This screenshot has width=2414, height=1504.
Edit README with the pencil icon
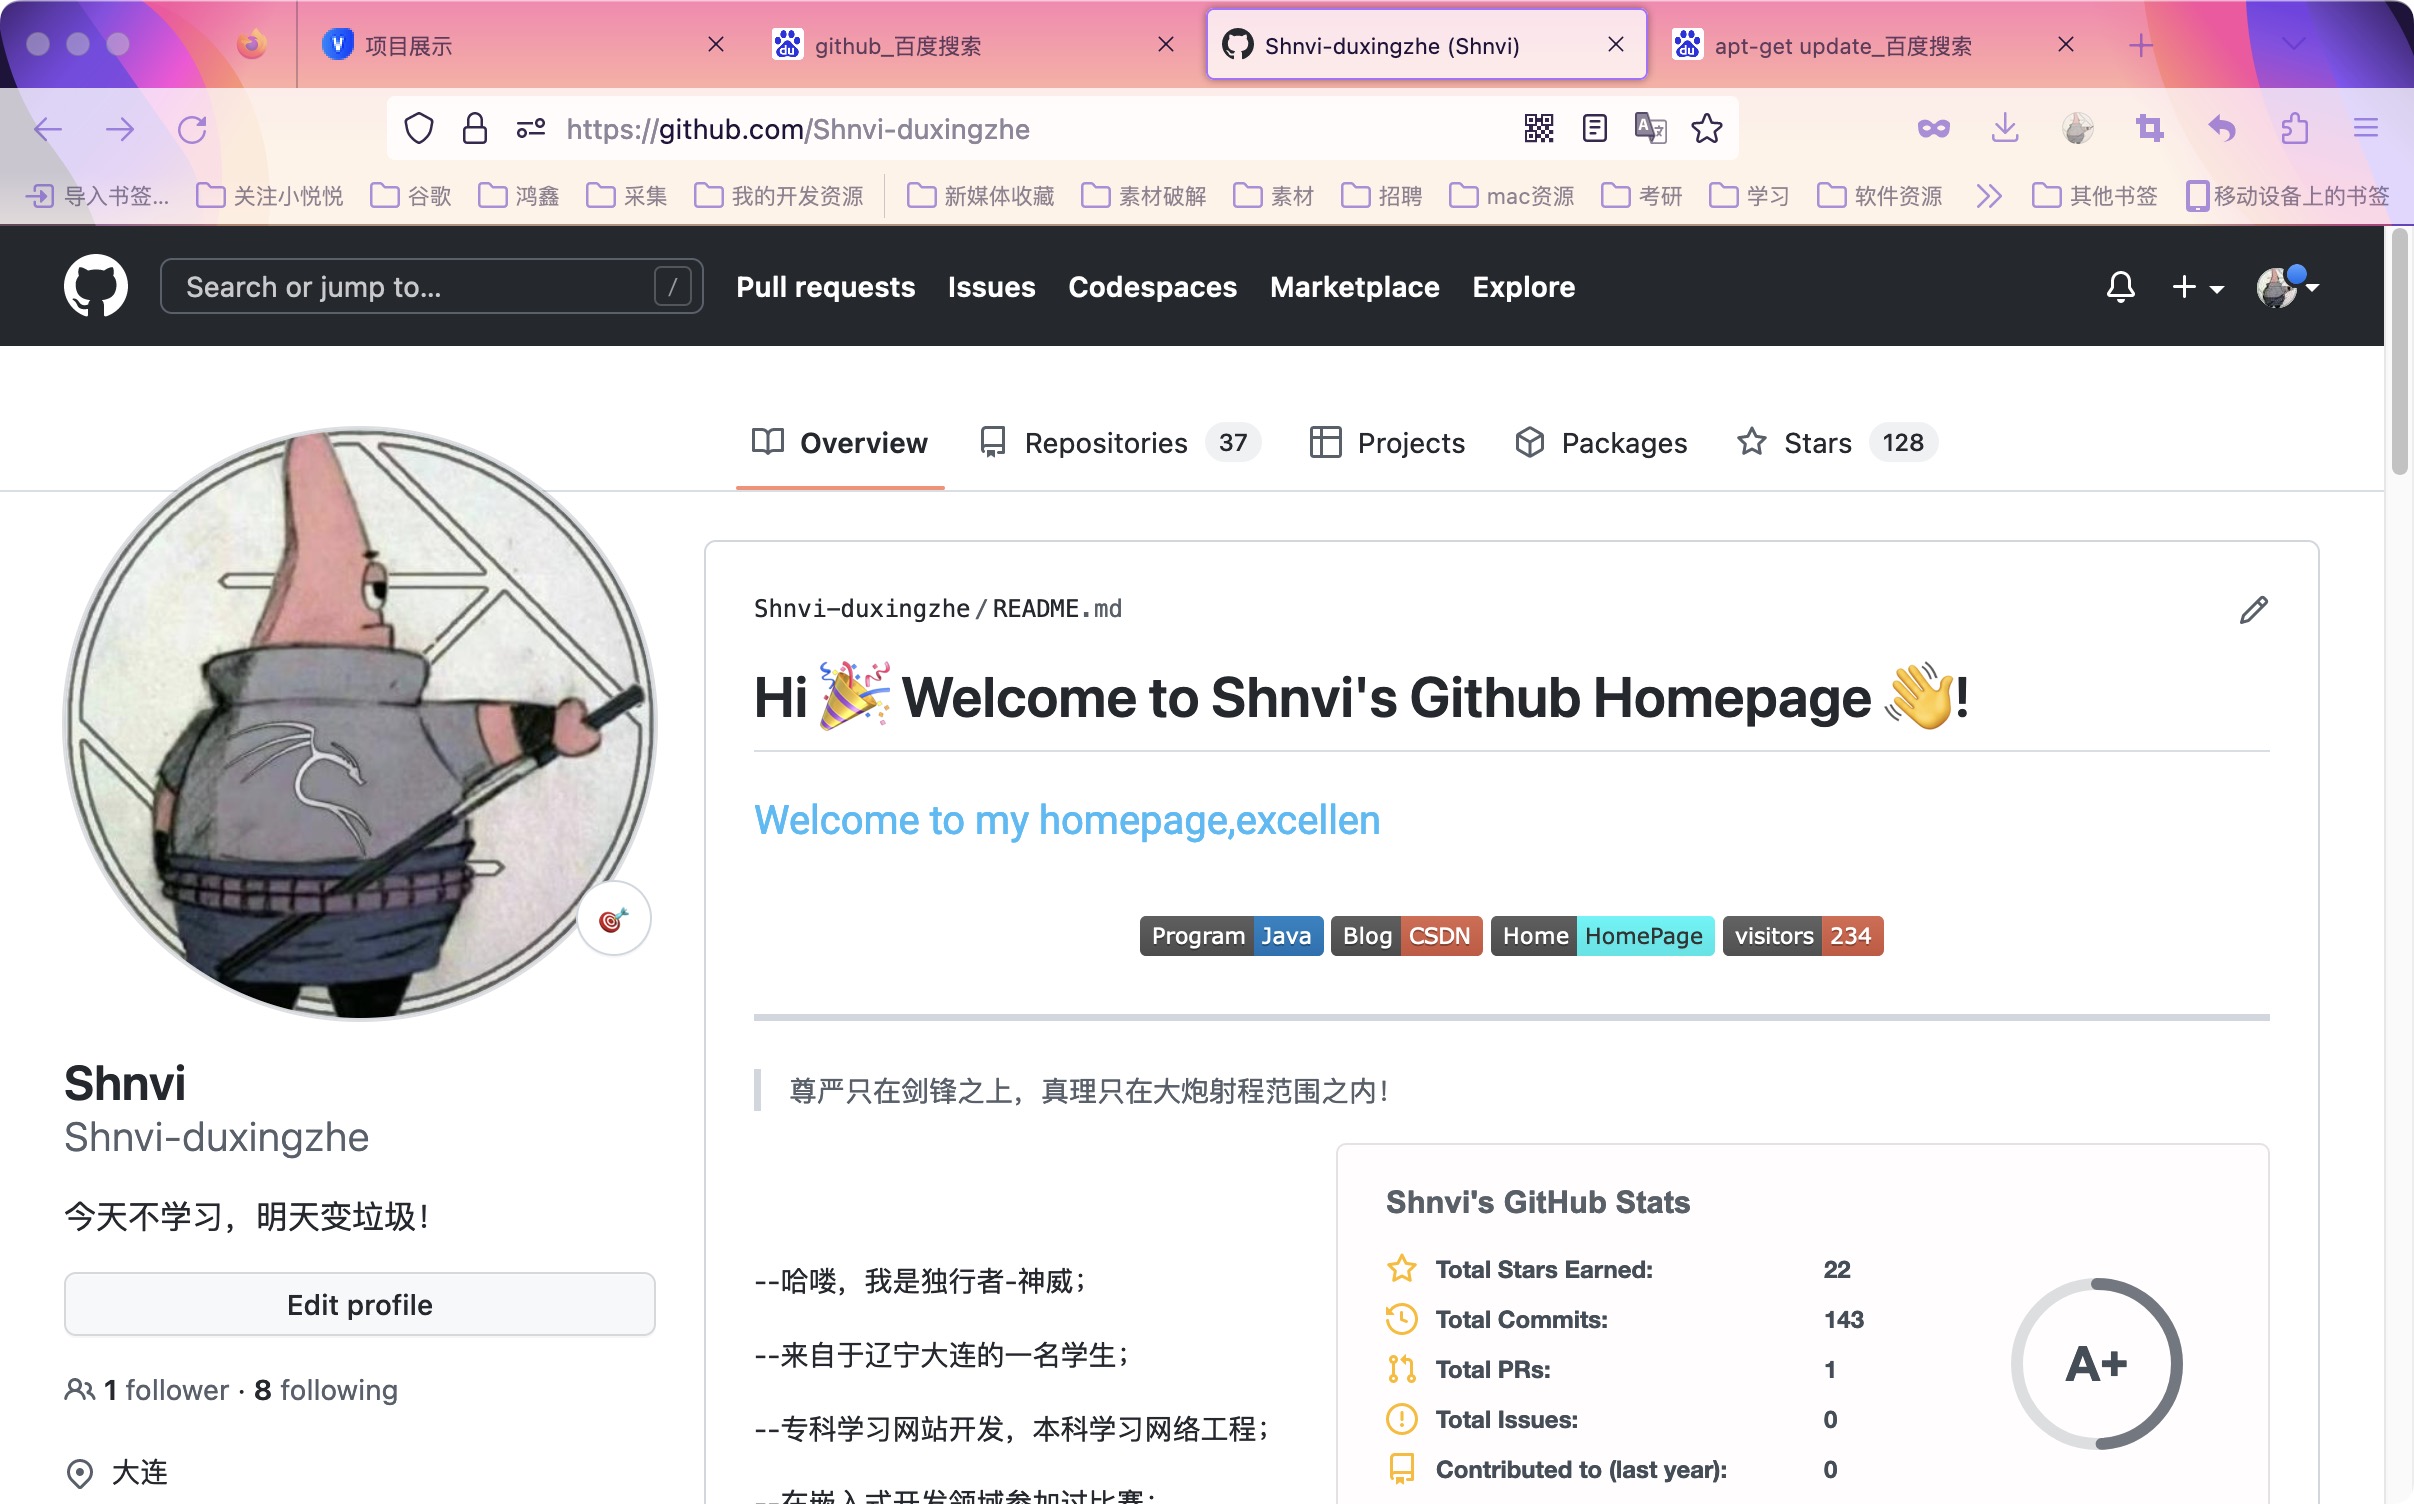coord(2253,610)
